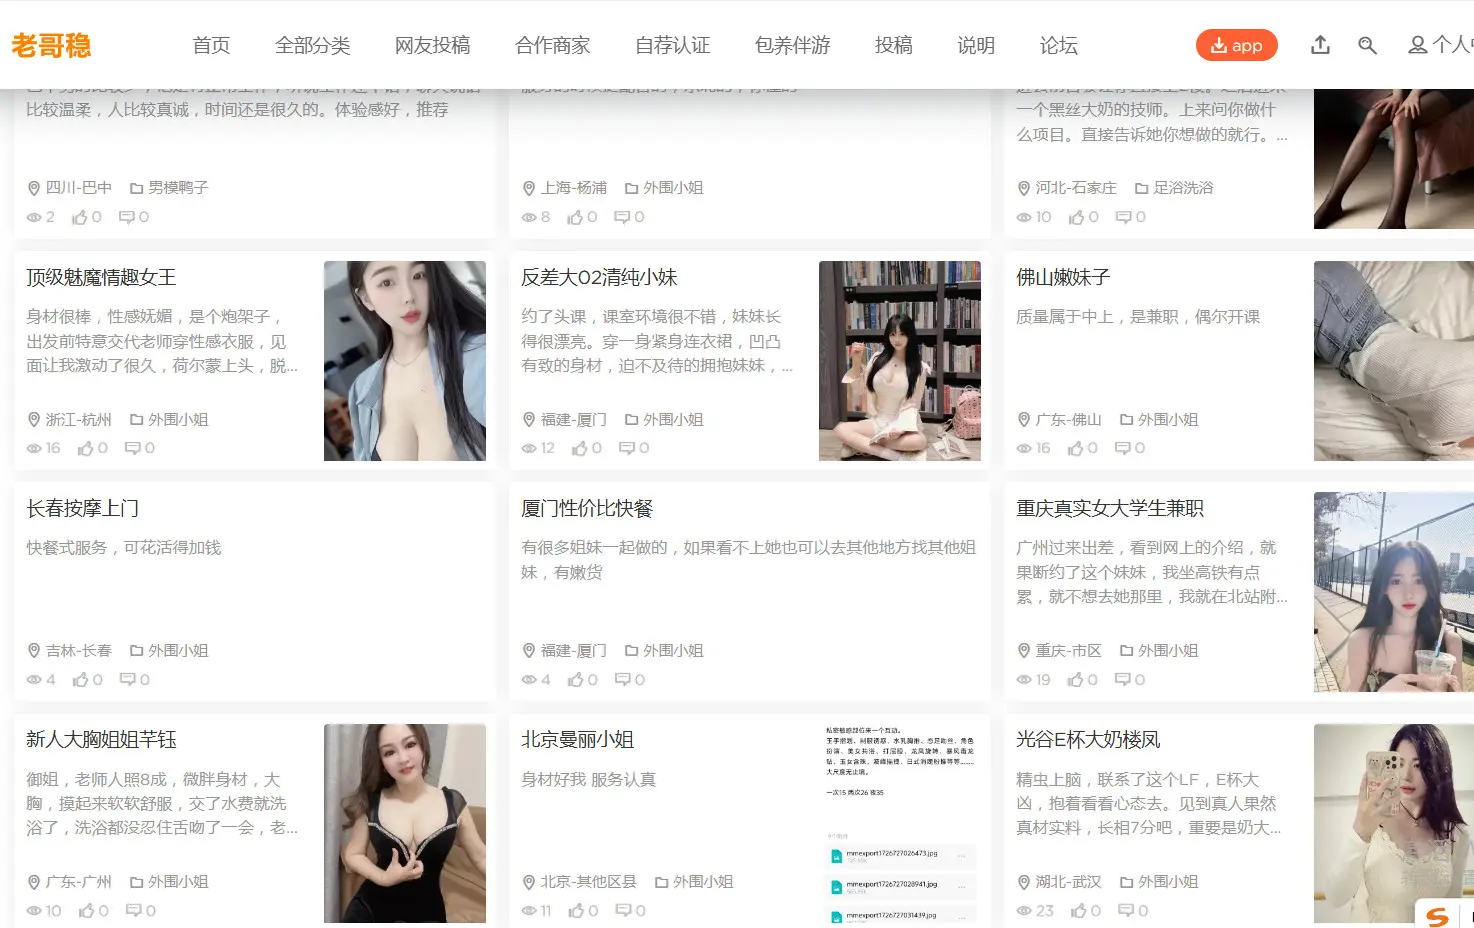This screenshot has height=928, width=1474.
Task: Open the post 反差大O2清纯小妹
Action: click(x=597, y=277)
